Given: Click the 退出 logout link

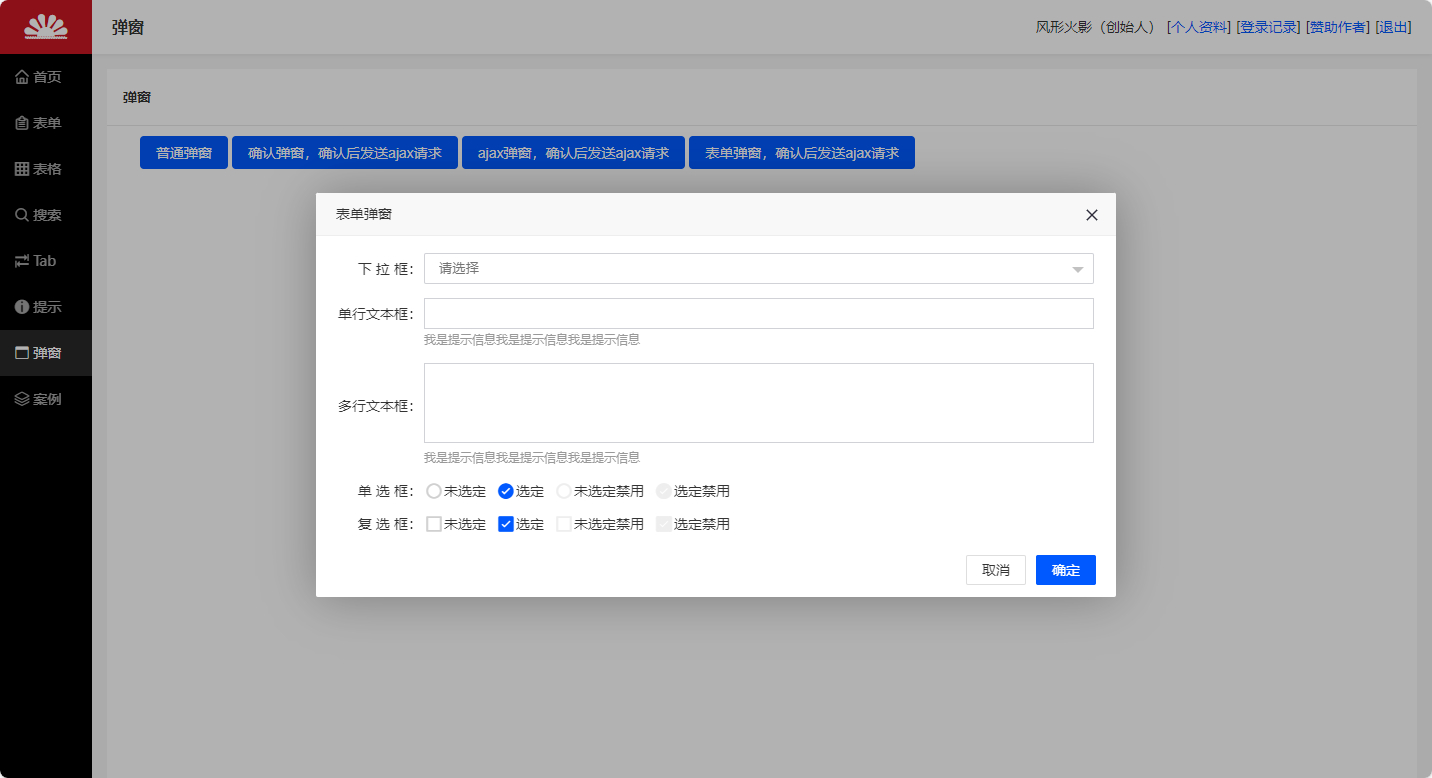Looking at the screenshot, I should coord(1394,27).
